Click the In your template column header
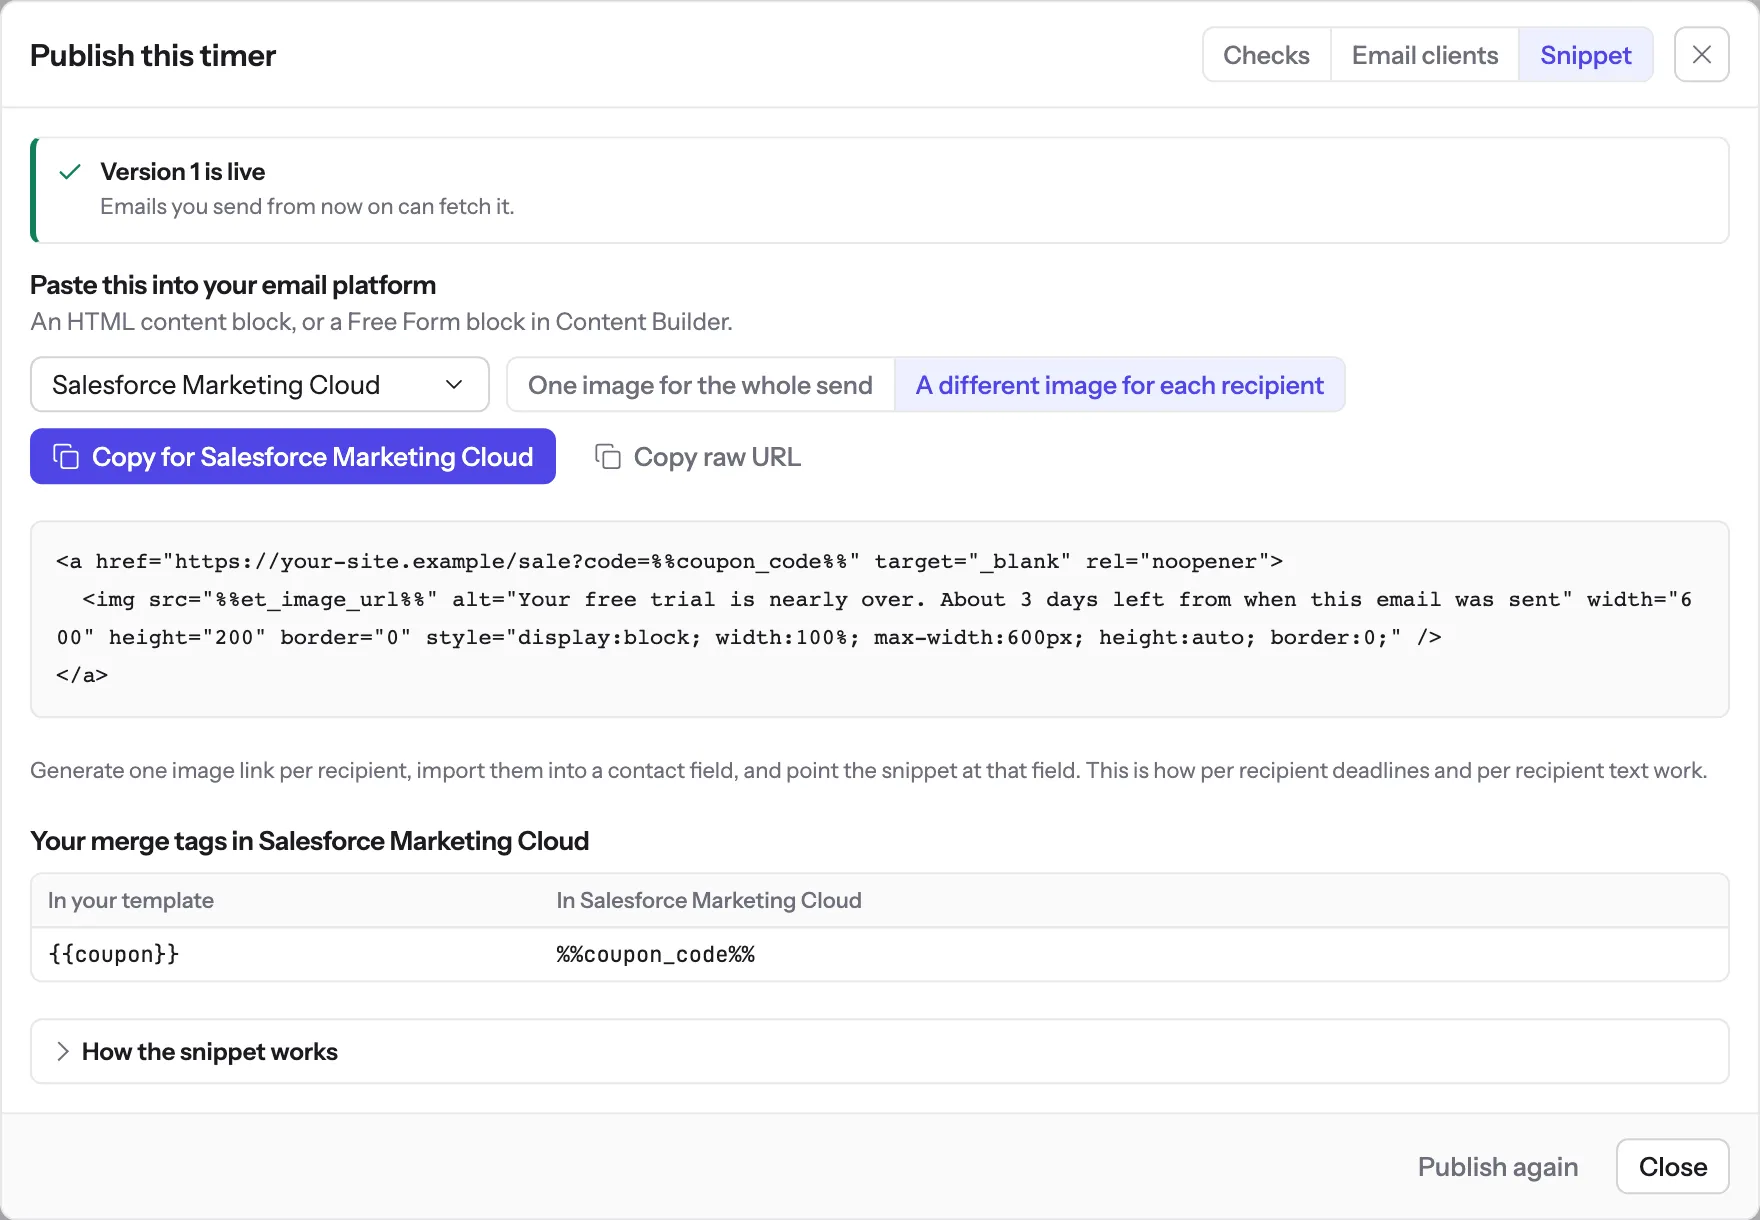 pos(131,900)
